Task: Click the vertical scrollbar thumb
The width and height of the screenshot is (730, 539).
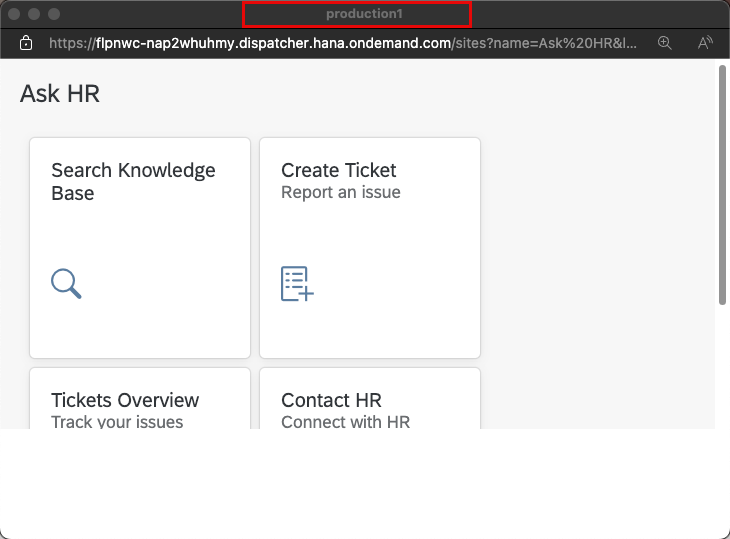Action: [x=722, y=185]
